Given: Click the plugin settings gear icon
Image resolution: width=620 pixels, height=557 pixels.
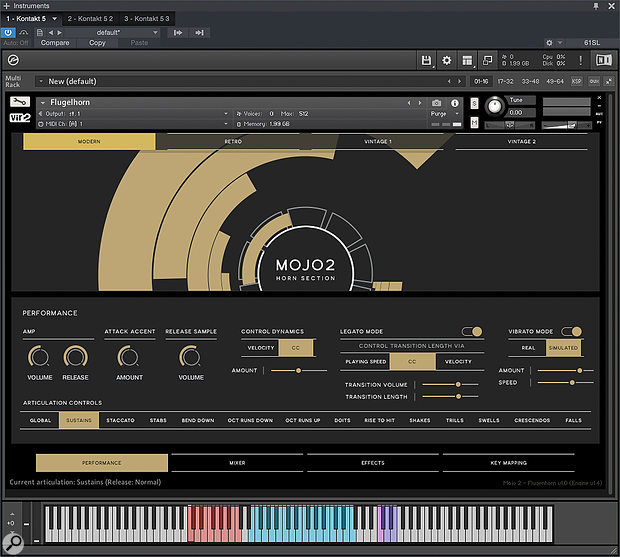Looking at the screenshot, I should click(x=549, y=43).
